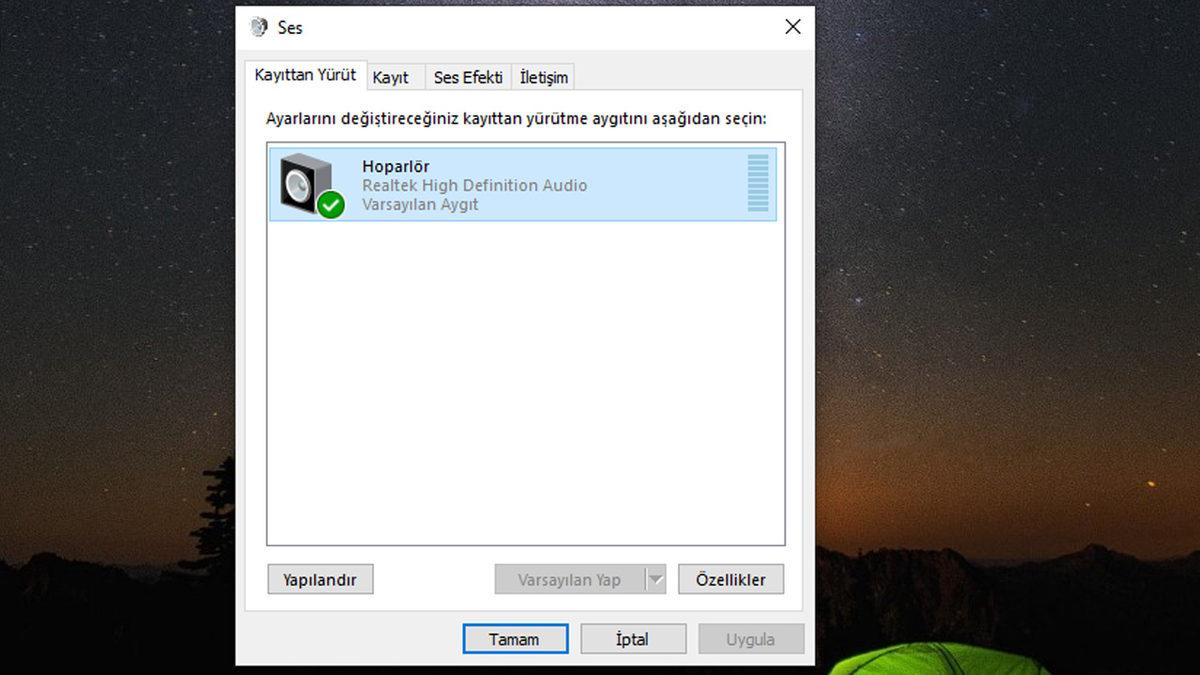This screenshot has width=1200, height=675.
Task: Open the Varsayılan Yap dropdown arrow
Action: (x=655, y=579)
